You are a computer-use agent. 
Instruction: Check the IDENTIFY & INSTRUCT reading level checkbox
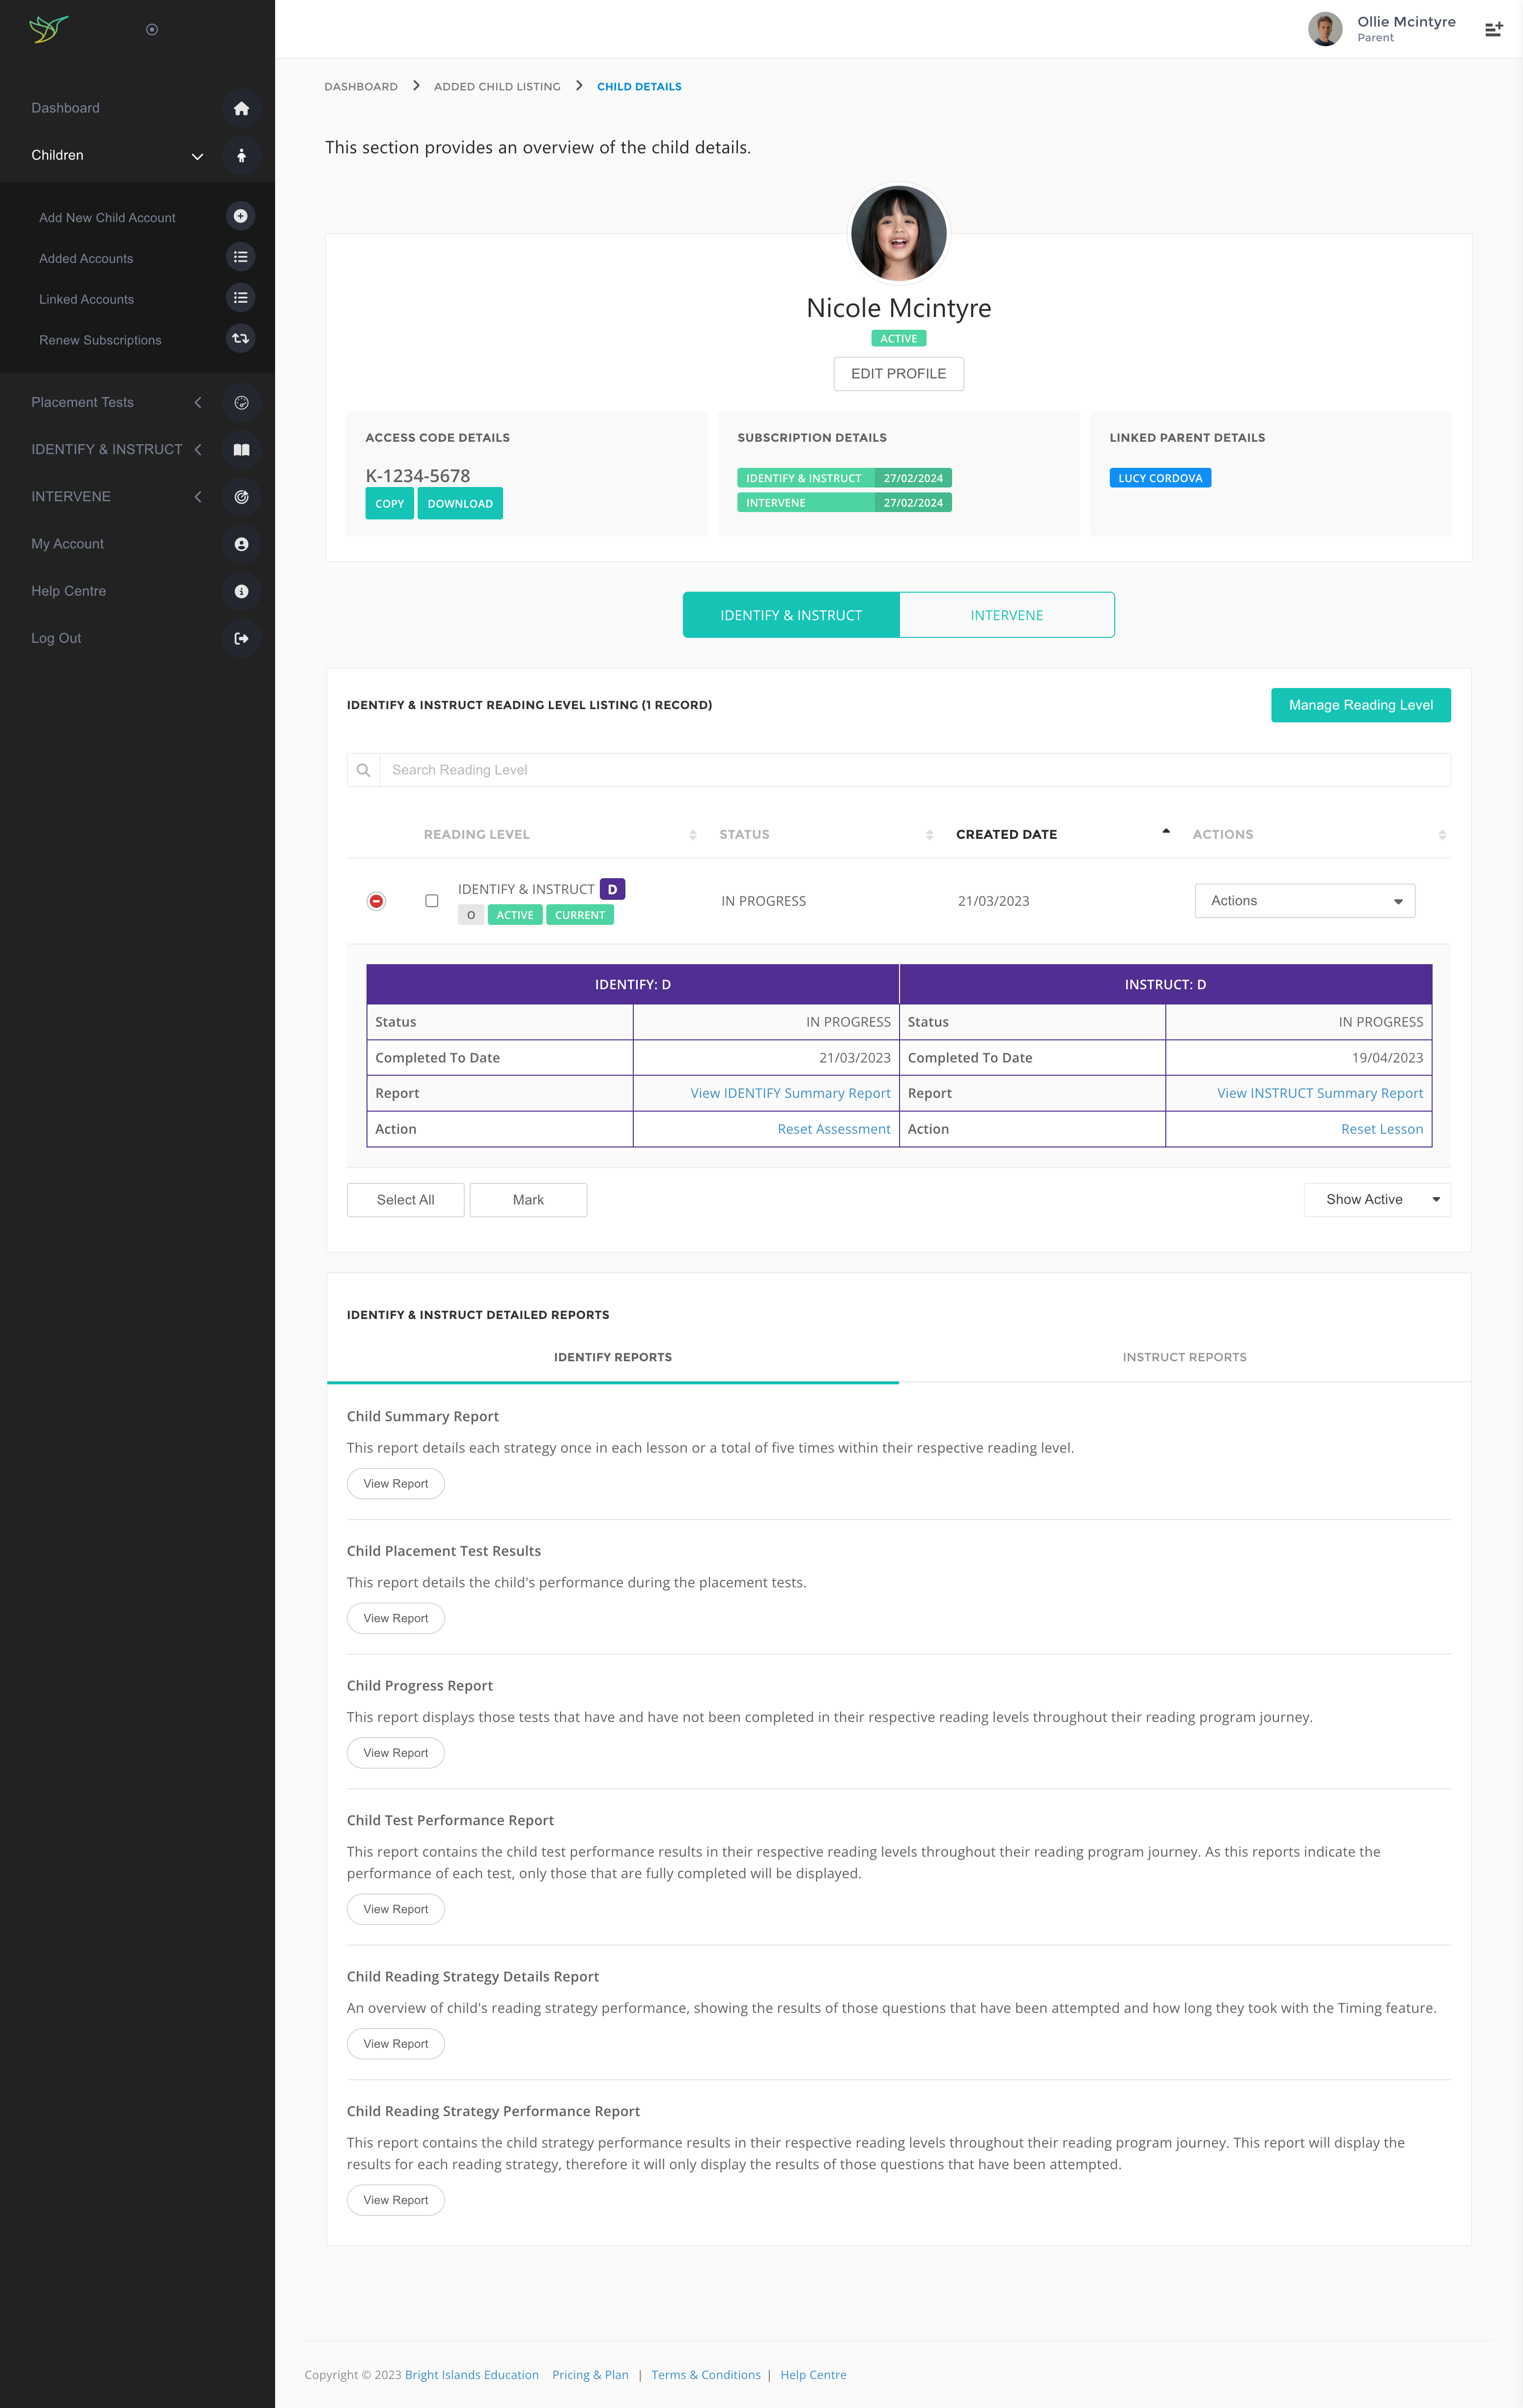432,901
